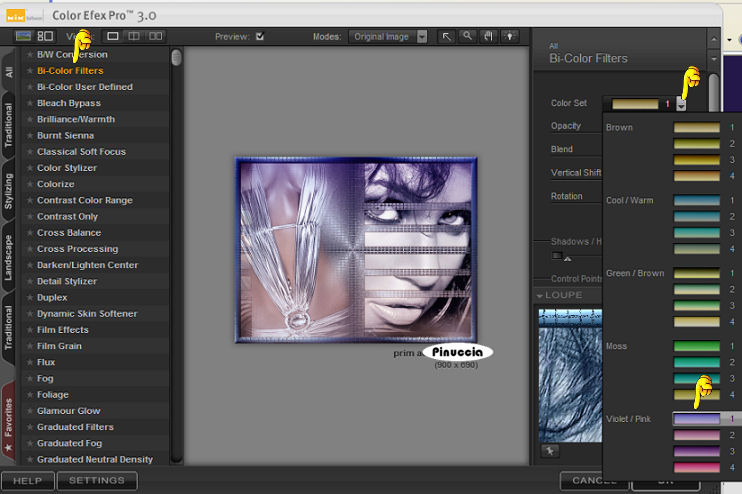Open the upper Traditional category tab

coord(9,125)
